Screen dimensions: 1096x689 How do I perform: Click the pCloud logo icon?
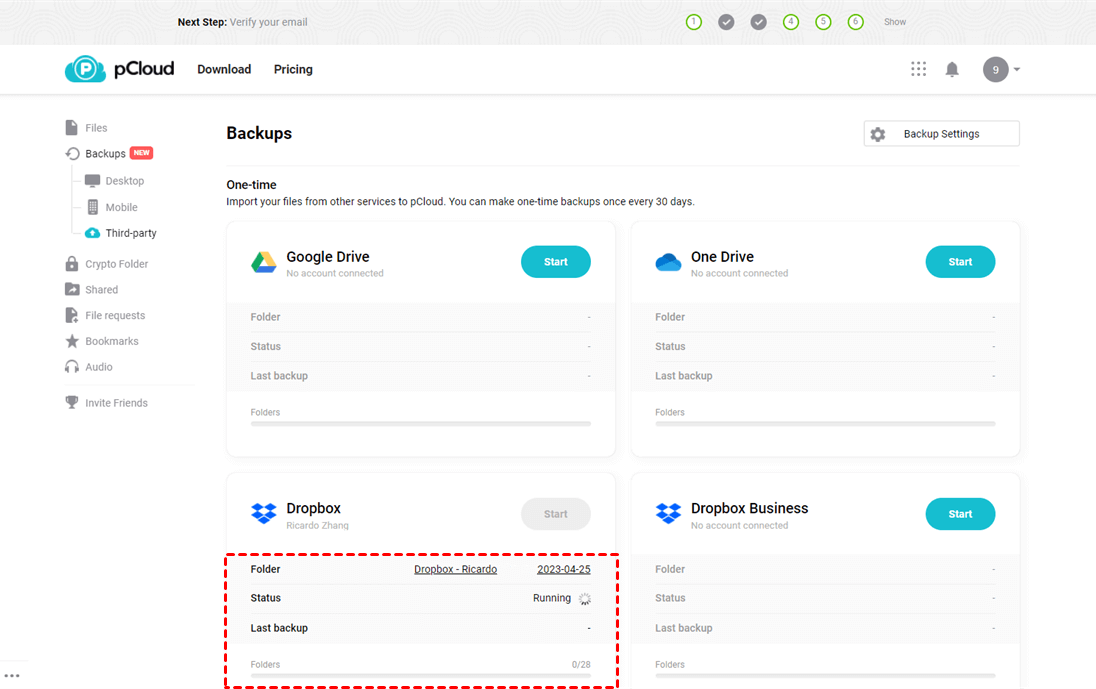[86, 69]
